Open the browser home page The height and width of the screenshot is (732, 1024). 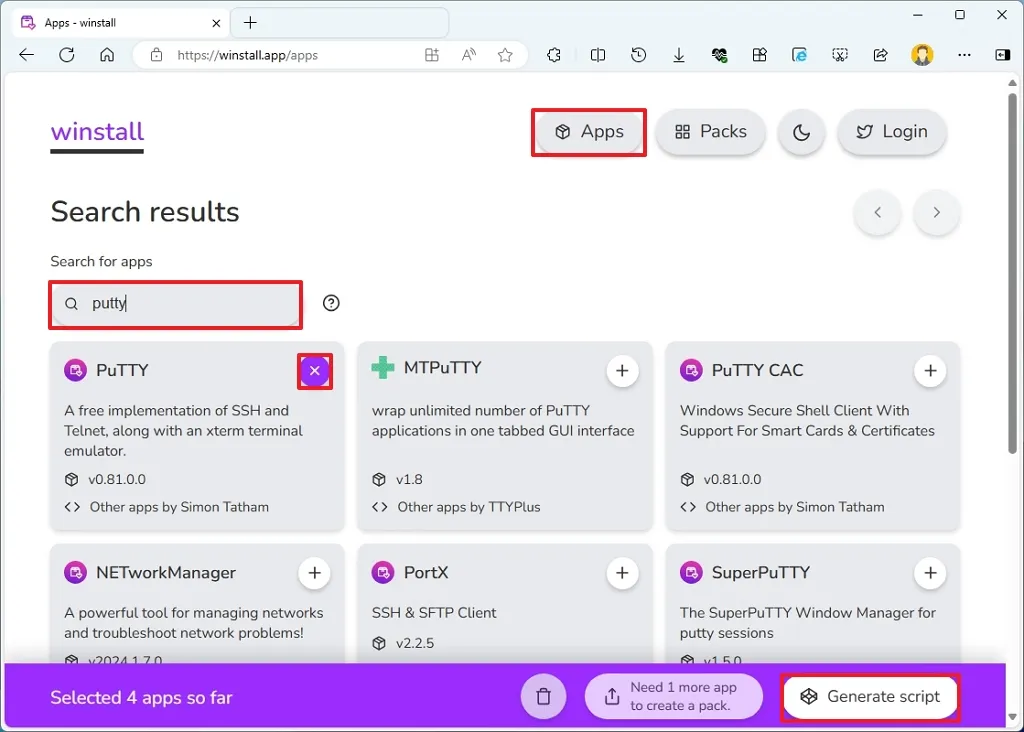pyautogui.click(x=107, y=55)
